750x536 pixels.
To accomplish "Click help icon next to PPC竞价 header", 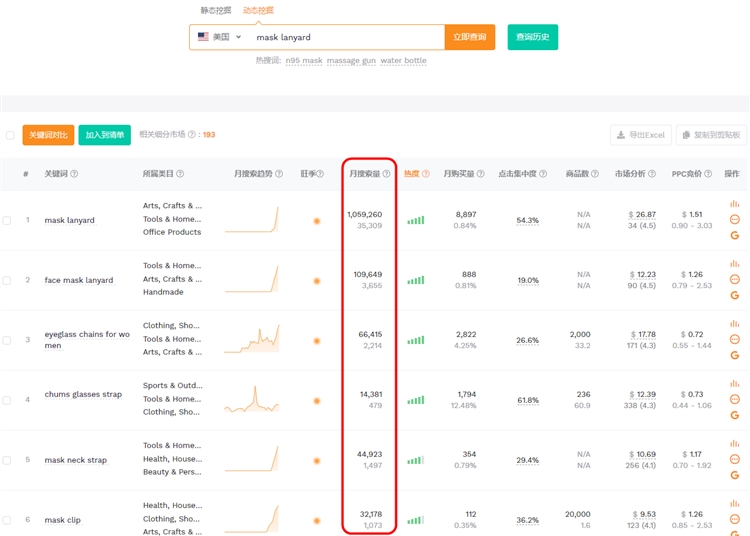I will pyautogui.click(x=709, y=174).
